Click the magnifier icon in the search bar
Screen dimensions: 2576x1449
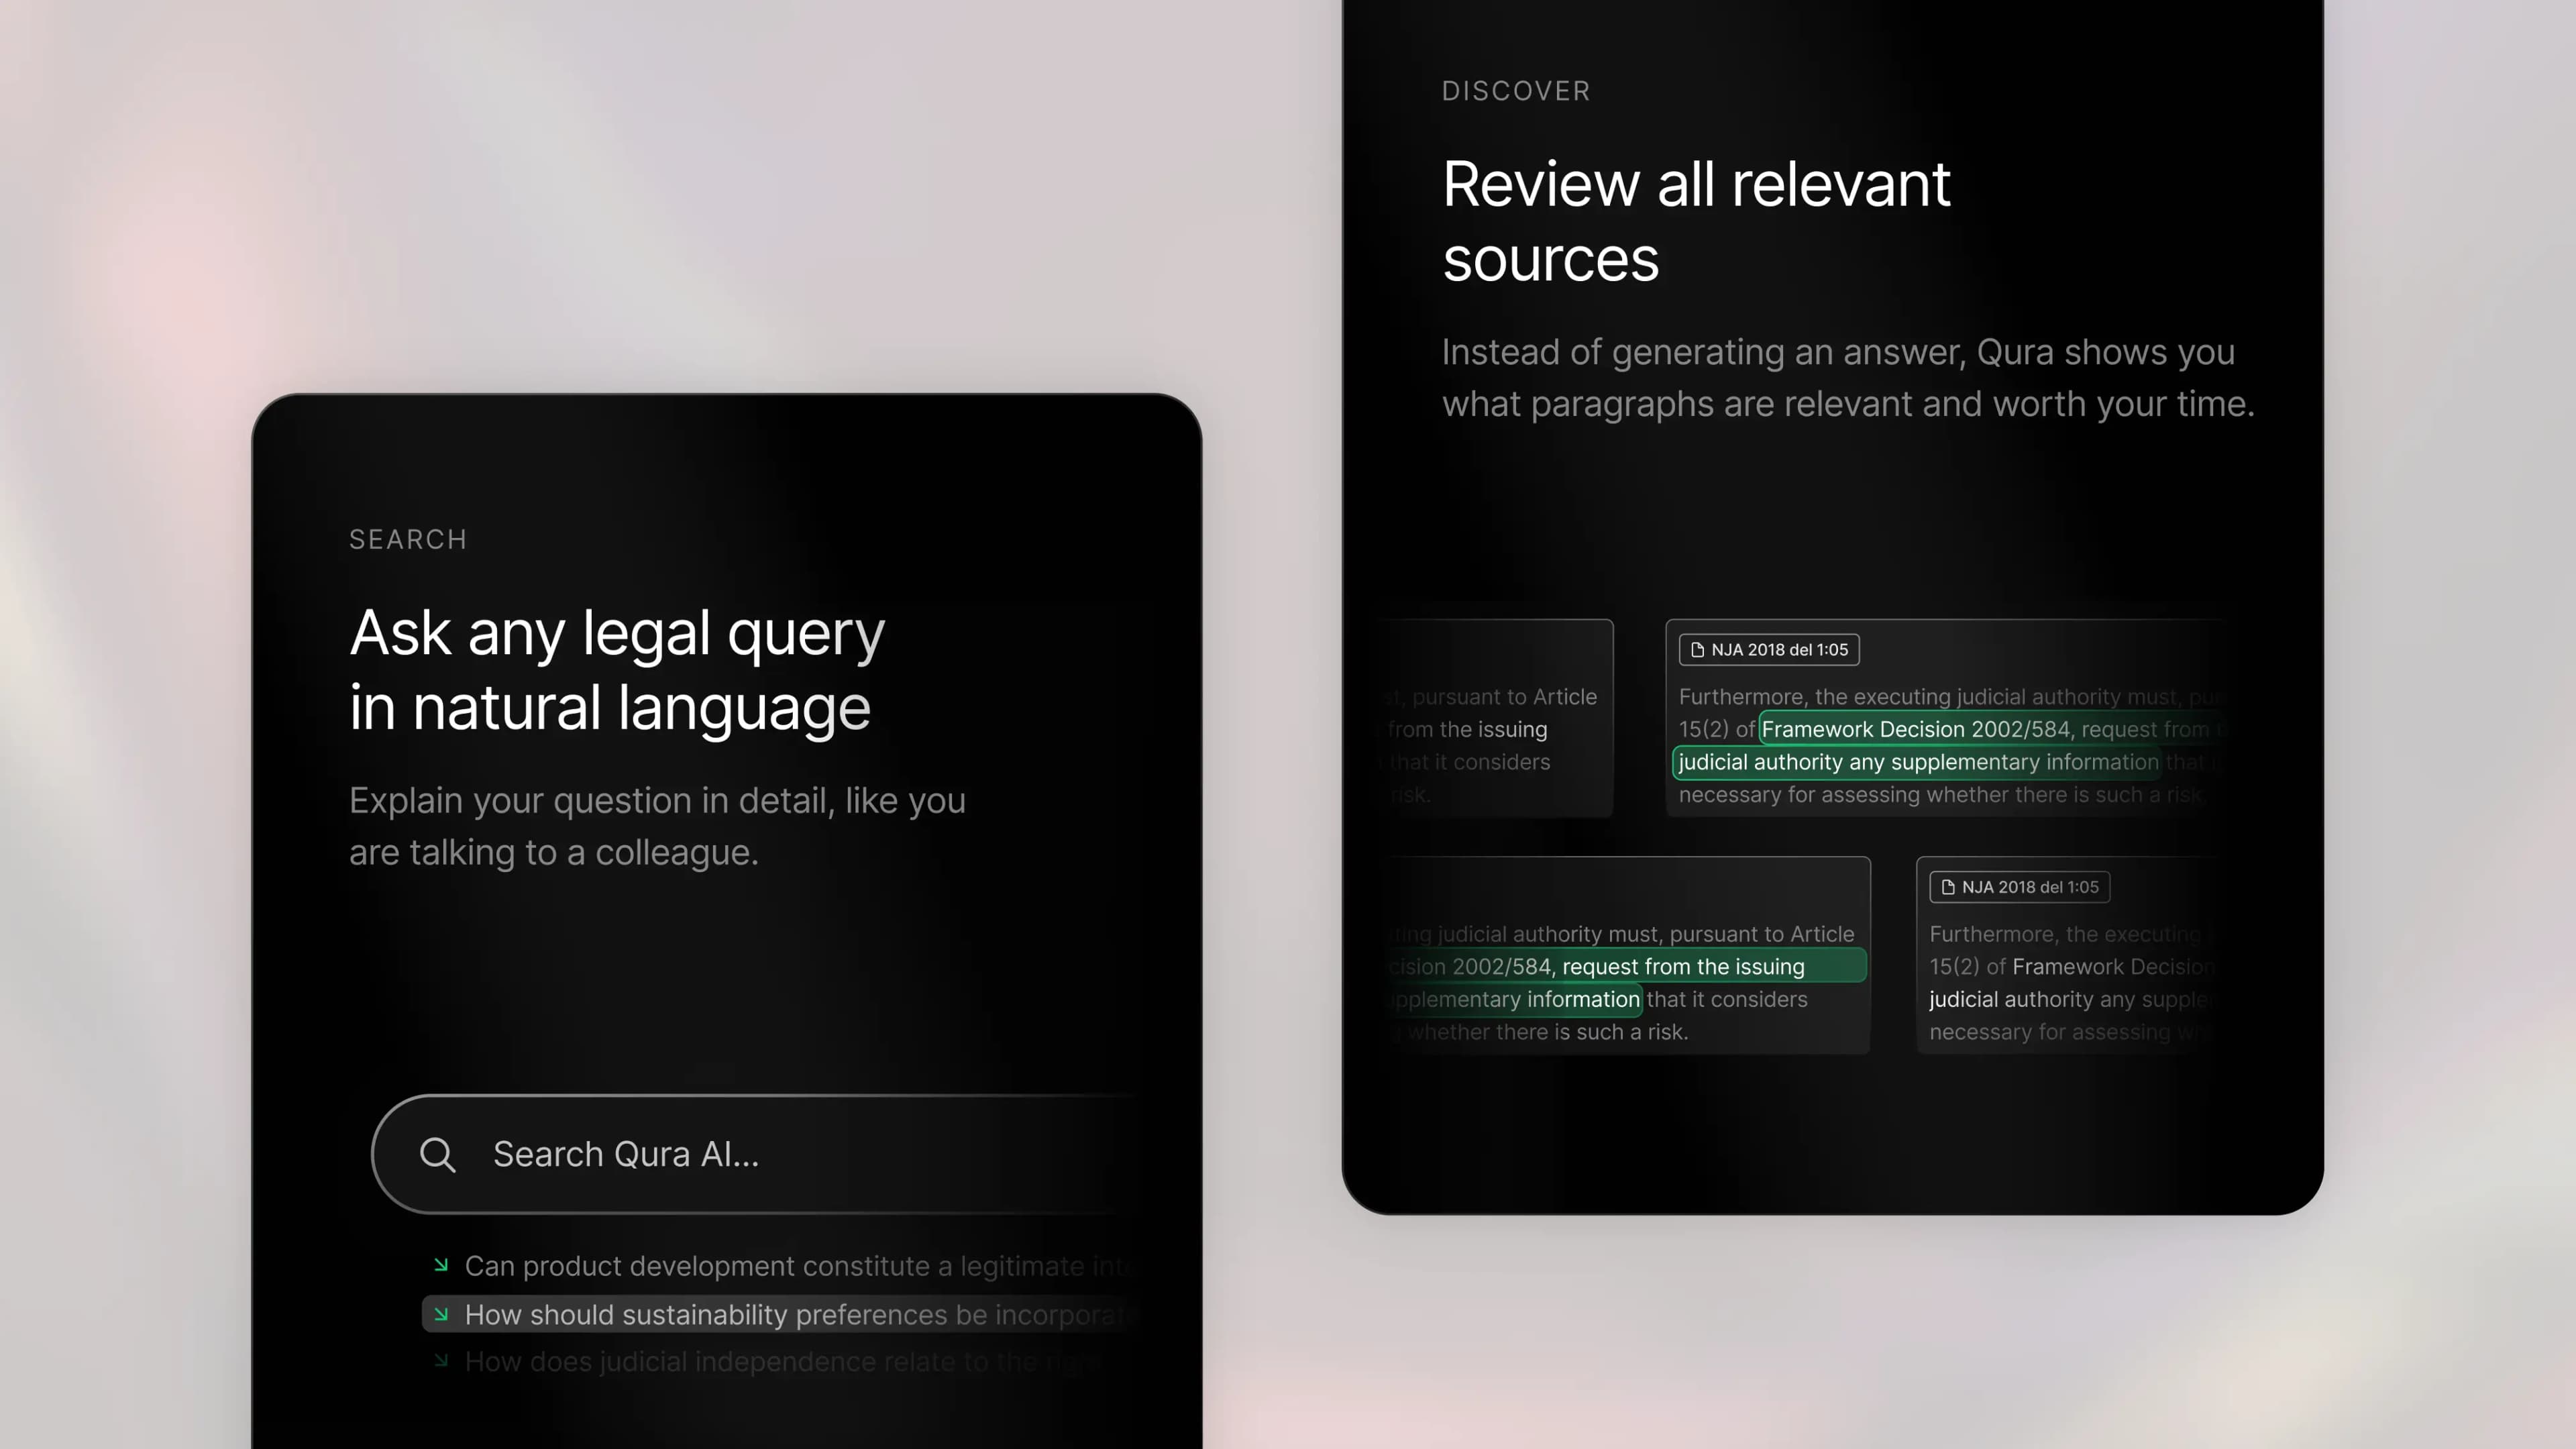coord(437,1154)
